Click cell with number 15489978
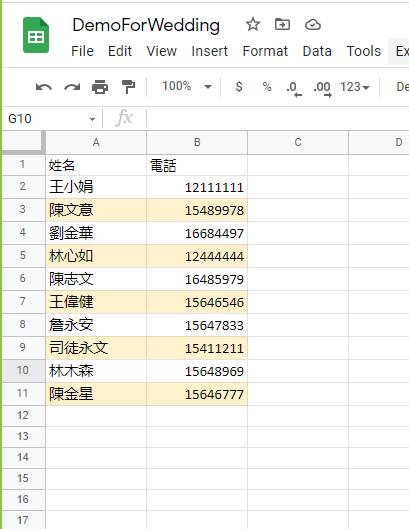The height and width of the screenshot is (529, 409). pos(197,210)
